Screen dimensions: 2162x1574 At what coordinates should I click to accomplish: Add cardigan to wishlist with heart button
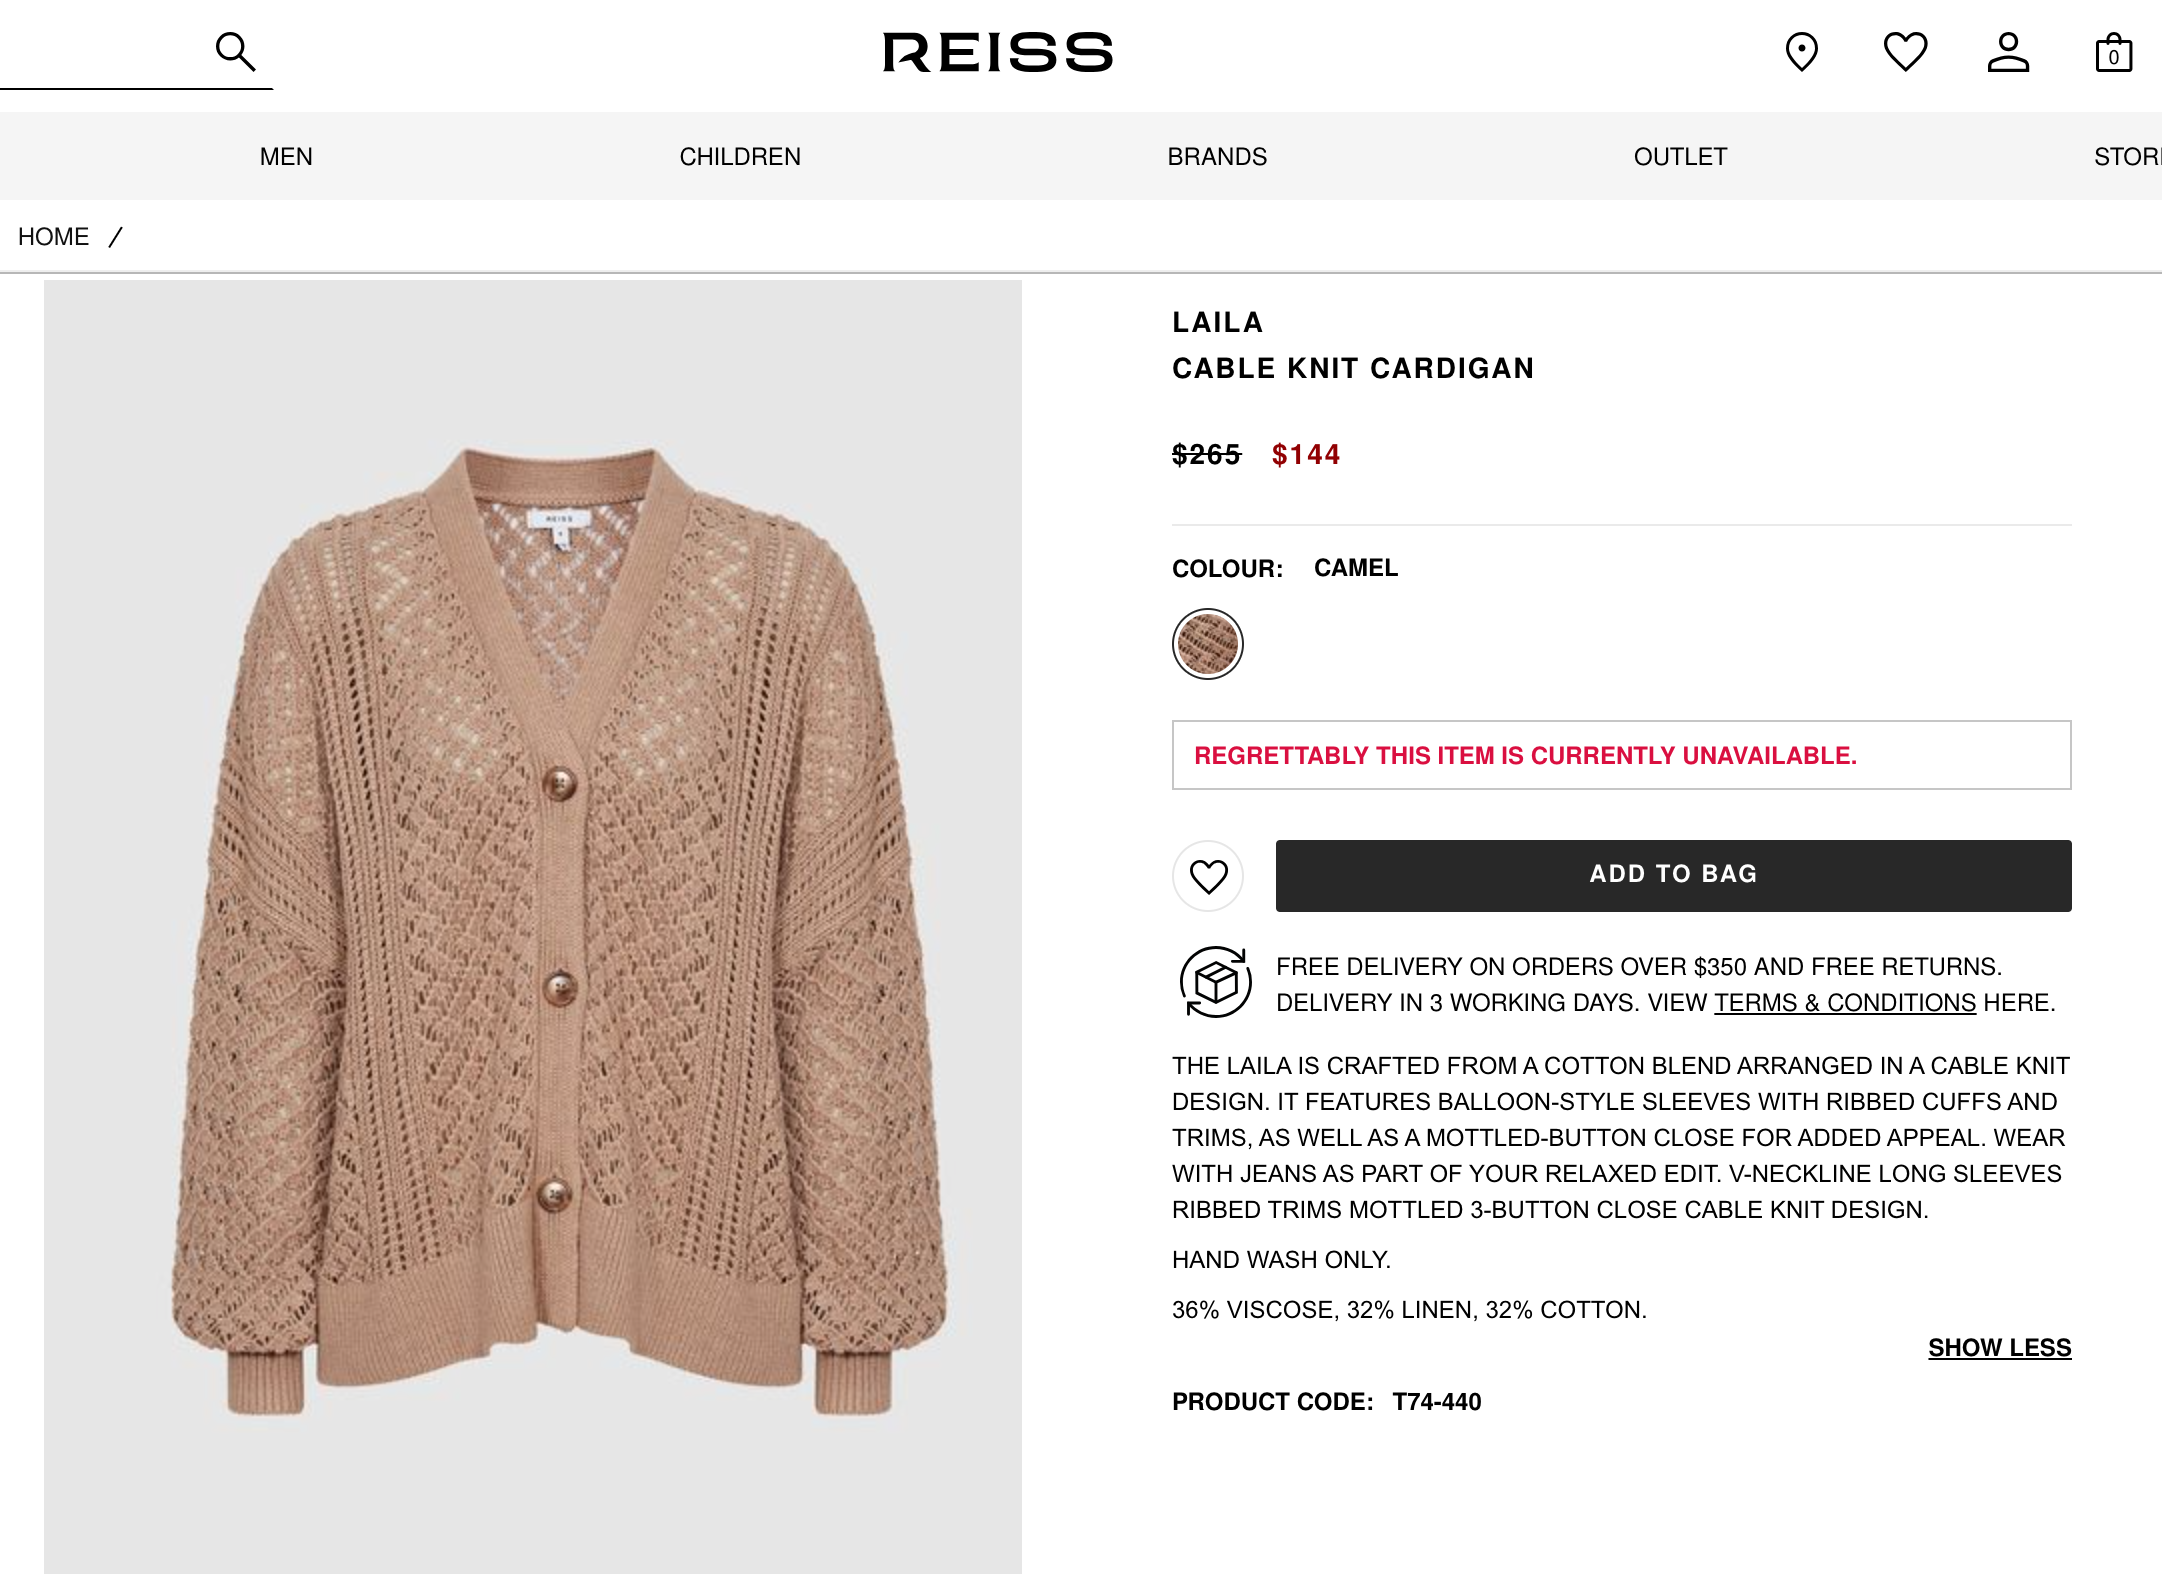coord(1208,876)
